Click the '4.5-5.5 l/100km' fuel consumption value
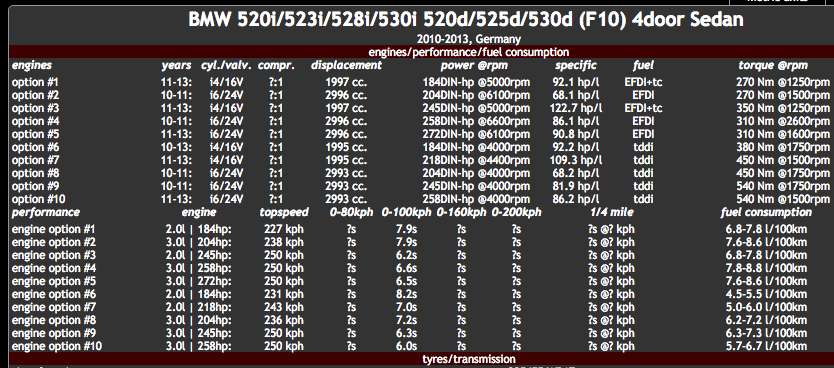Screen dimensions: 834x368 coord(766,294)
